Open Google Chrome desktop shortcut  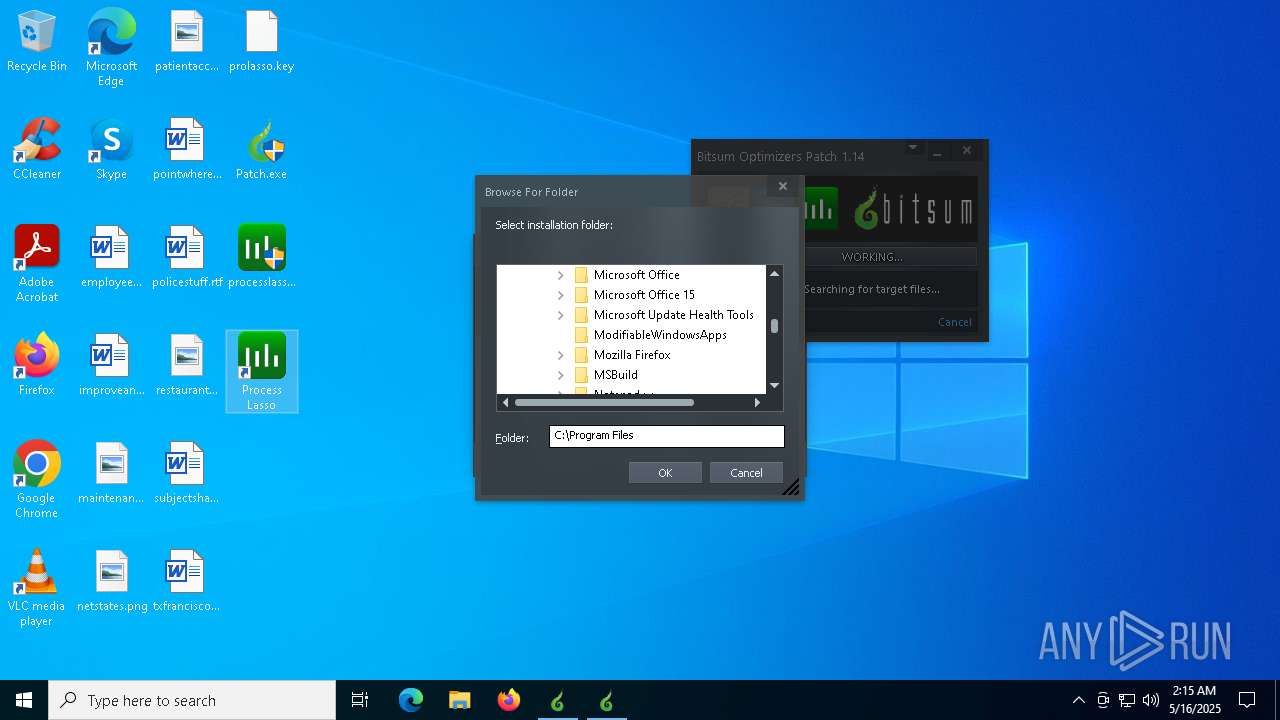[x=37, y=479]
